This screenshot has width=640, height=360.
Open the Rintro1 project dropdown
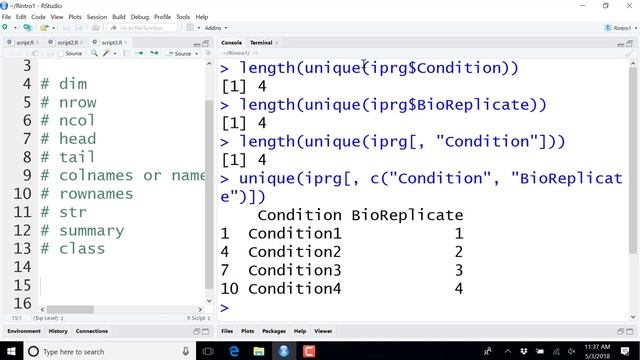tap(620, 28)
